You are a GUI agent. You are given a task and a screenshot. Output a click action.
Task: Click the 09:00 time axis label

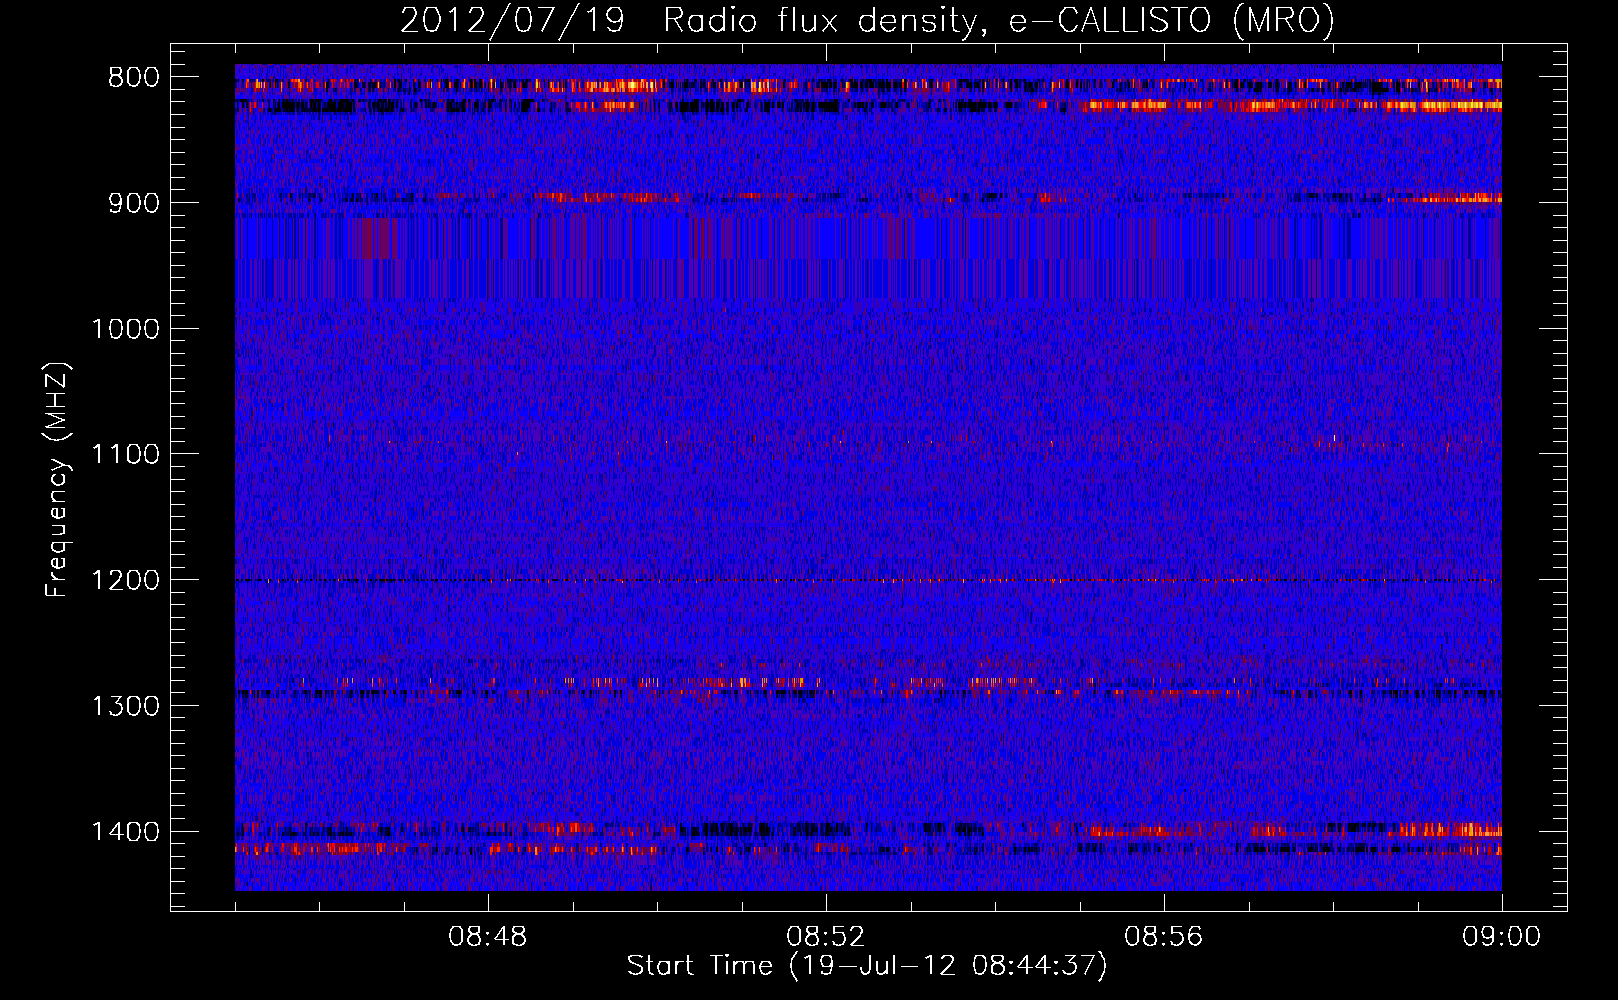click(x=1502, y=937)
